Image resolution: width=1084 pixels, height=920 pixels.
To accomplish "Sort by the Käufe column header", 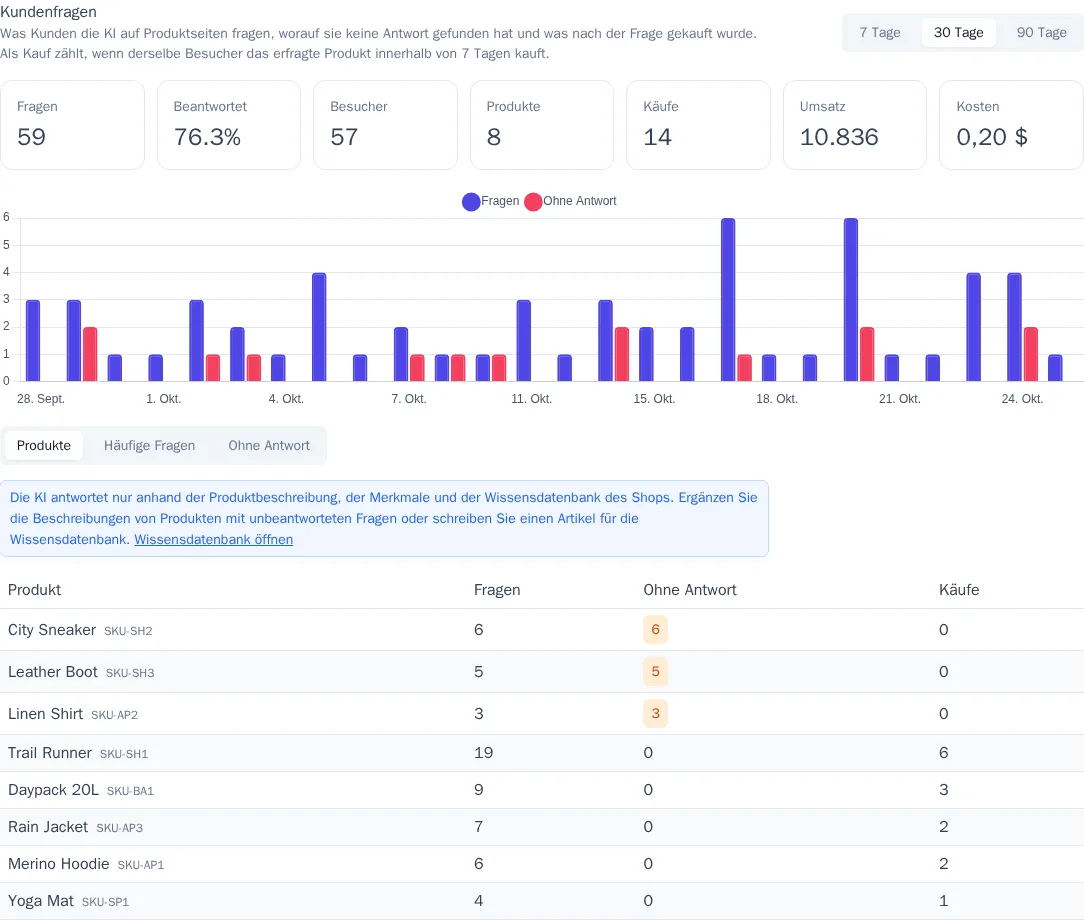I will (959, 590).
